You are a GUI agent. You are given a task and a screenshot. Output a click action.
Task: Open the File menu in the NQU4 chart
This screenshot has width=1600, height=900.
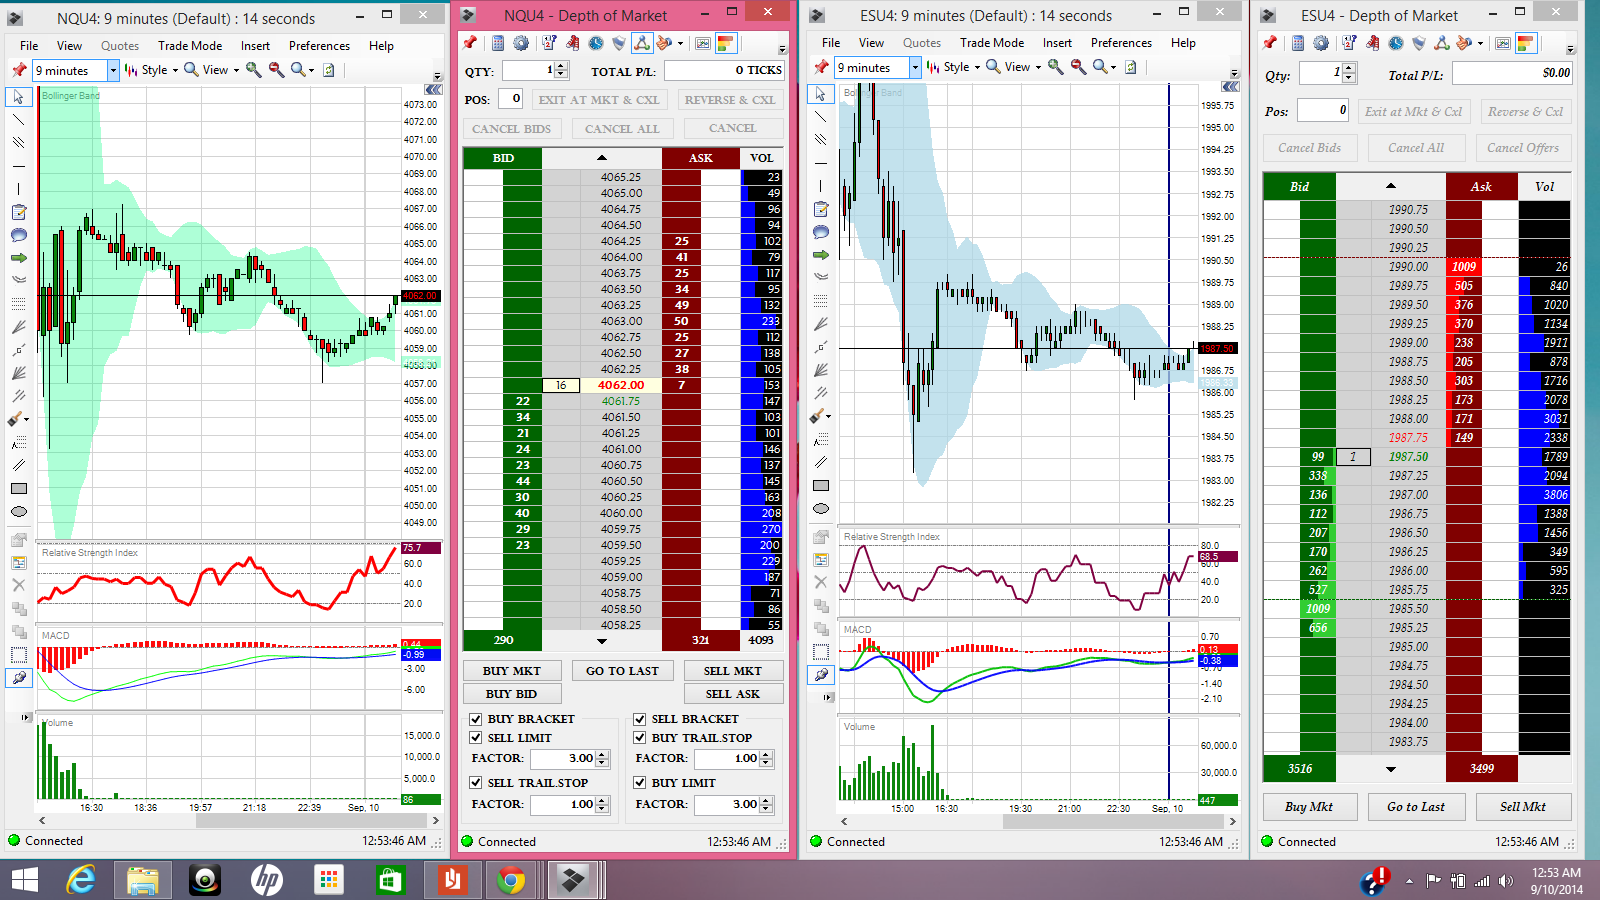click(29, 46)
